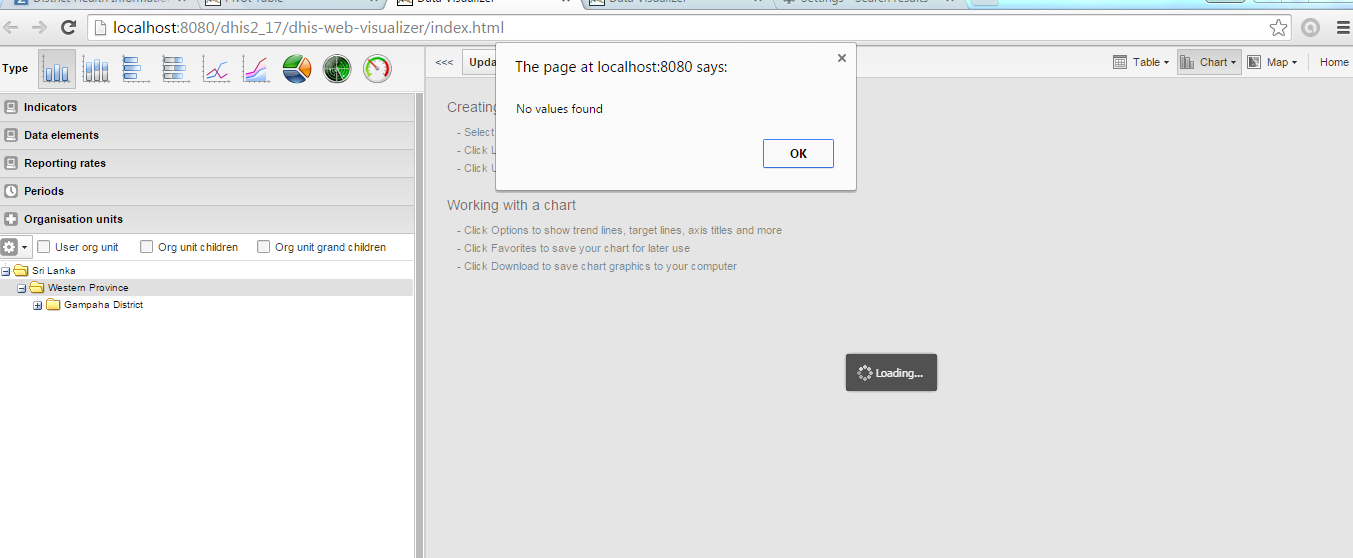Collapse the Western Province tree node
The height and width of the screenshot is (558, 1353).
[x=22, y=288]
